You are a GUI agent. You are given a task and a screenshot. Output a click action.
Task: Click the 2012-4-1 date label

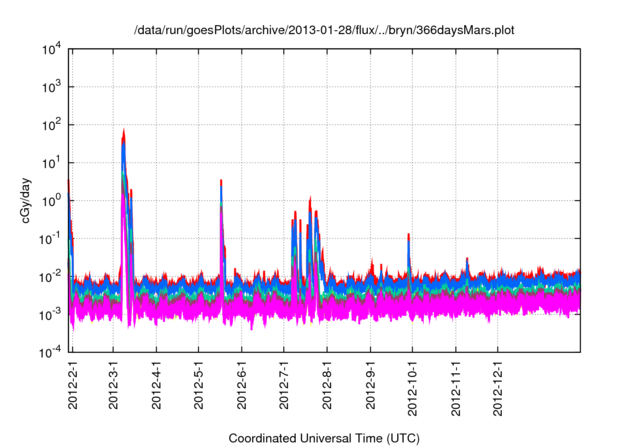pyautogui.click(x=156, y=385)
